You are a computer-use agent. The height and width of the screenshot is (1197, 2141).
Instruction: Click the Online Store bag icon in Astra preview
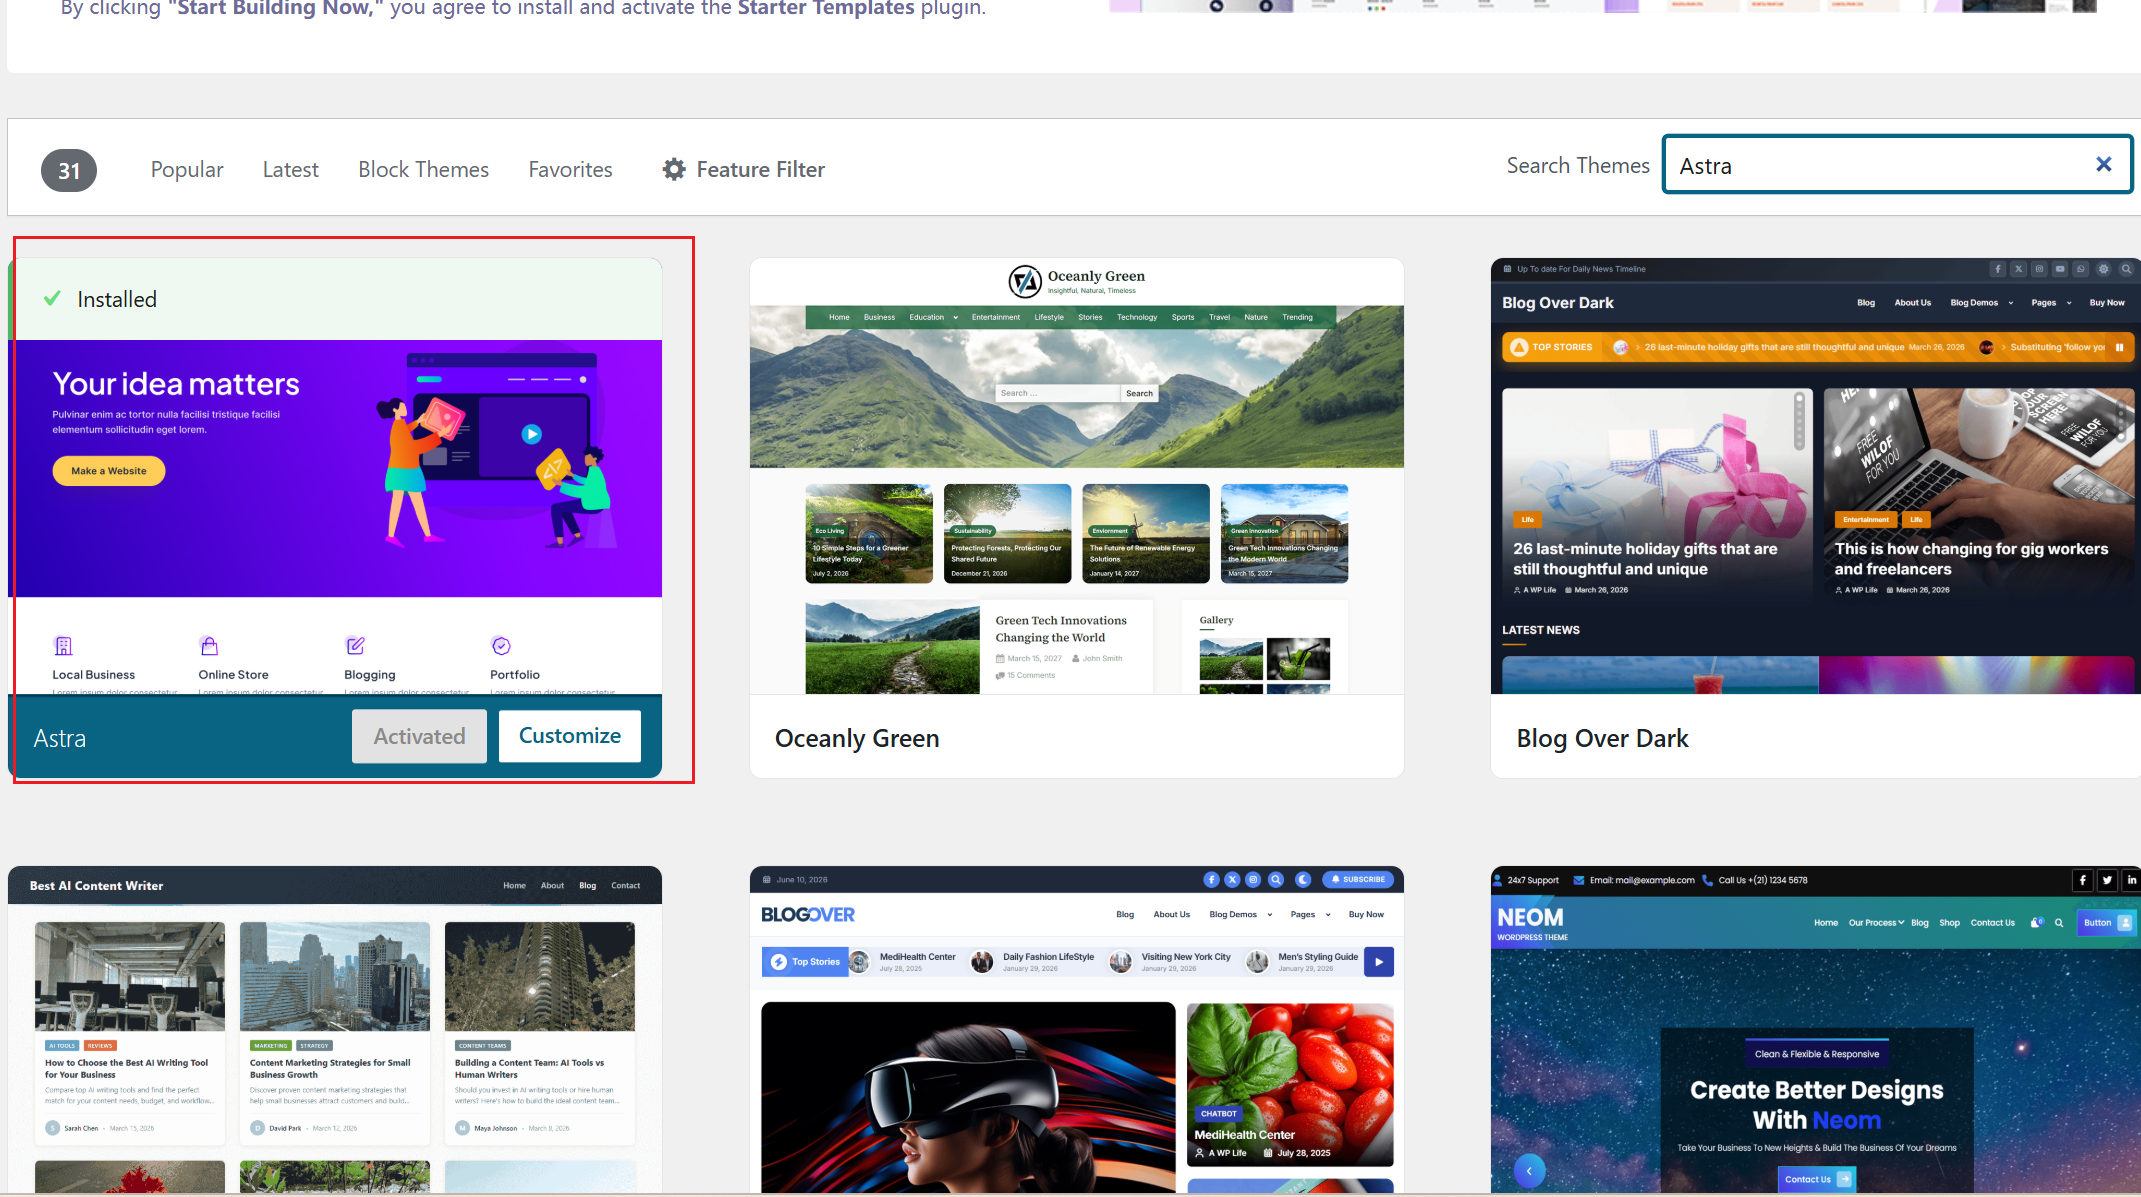click(x=209, y=646)
